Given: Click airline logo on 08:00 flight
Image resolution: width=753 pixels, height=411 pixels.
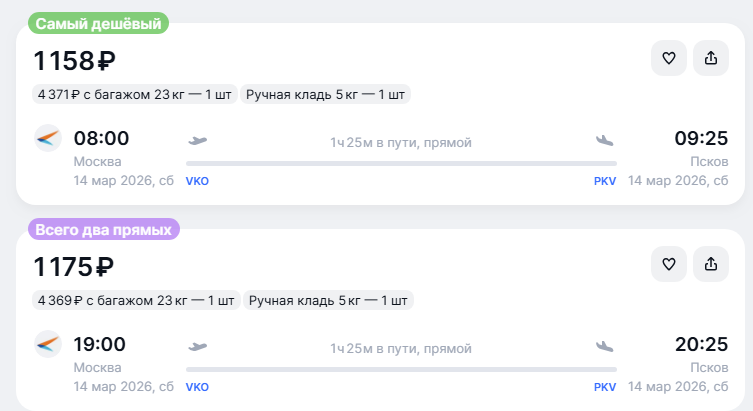Looking at the screenshot, I should pyautogui.click(x=48, y=139).
